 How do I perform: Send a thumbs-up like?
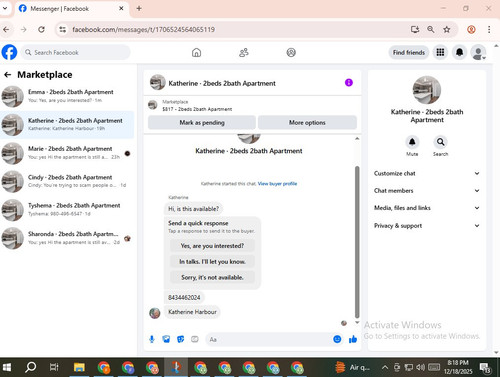coord(353,339)
